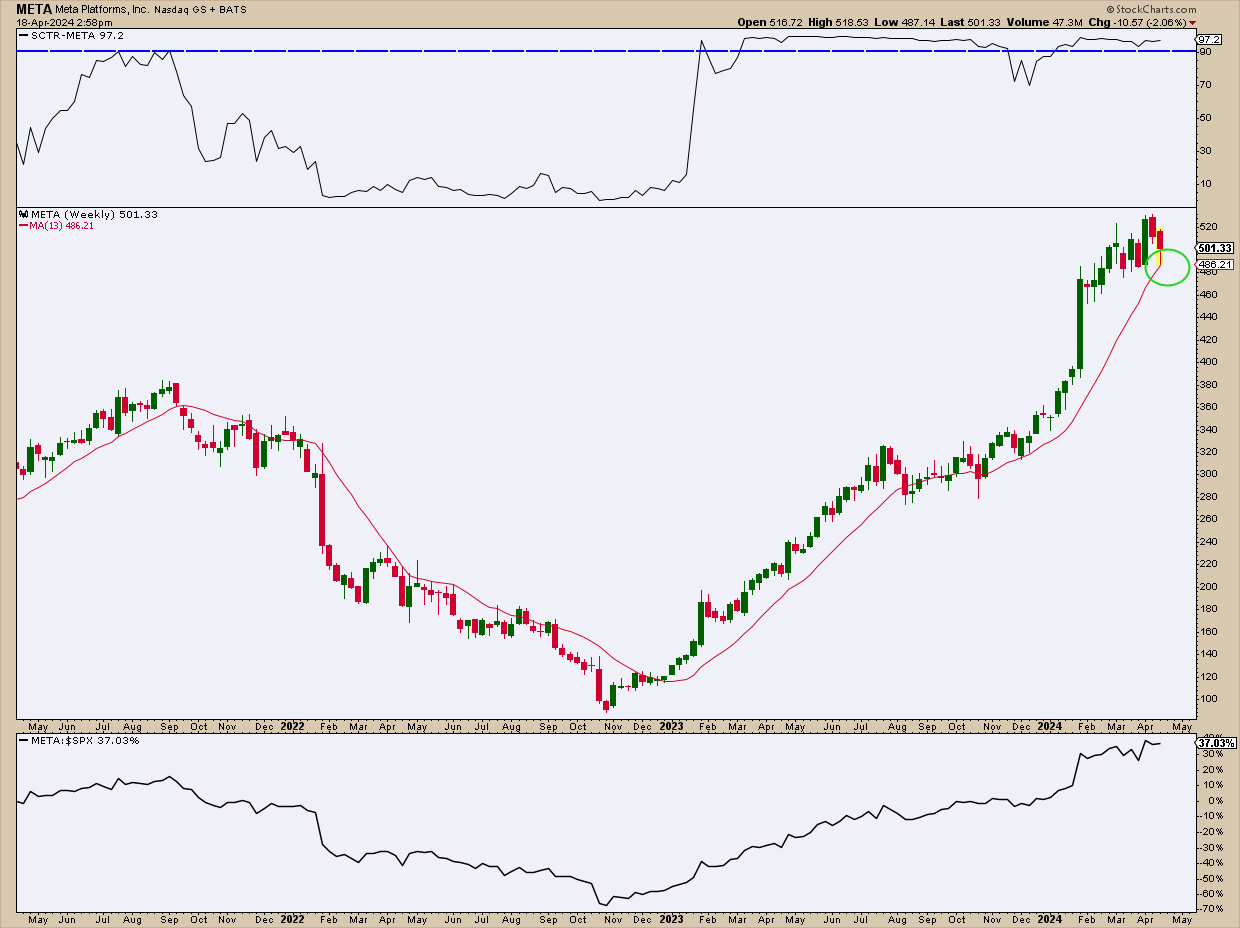Click the Open 516.72 value

coord(770,22)
